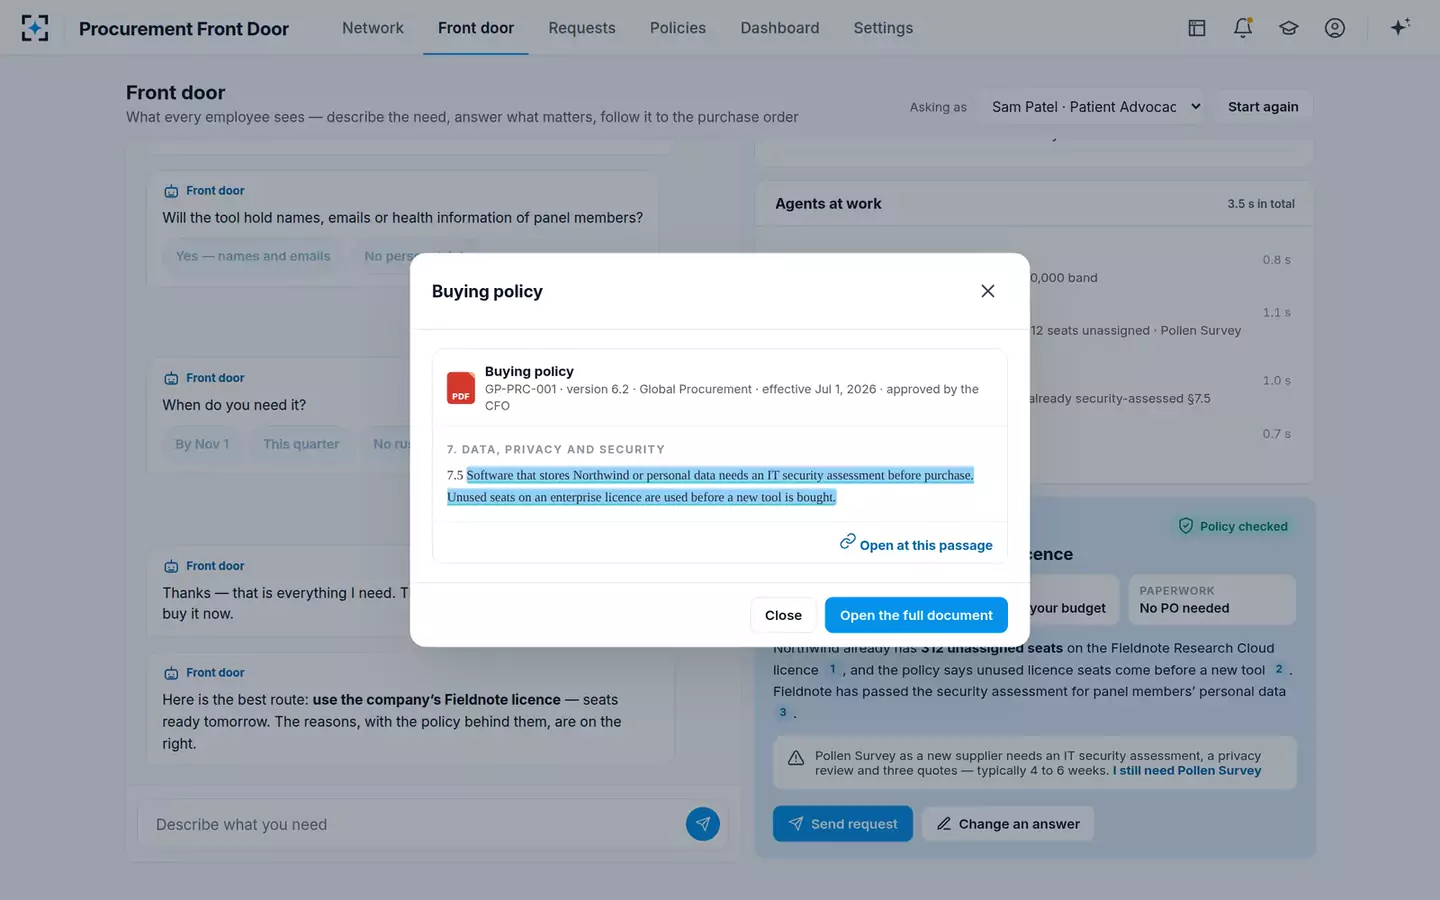Click the red PDF file icon
1440x900 pixels.
point(460,388)
